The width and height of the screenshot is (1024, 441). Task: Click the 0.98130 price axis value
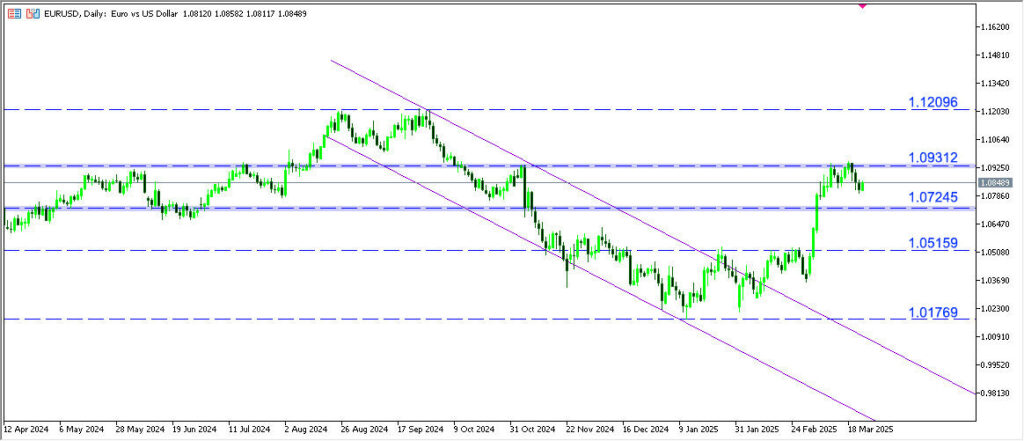[x=996, y=393]
